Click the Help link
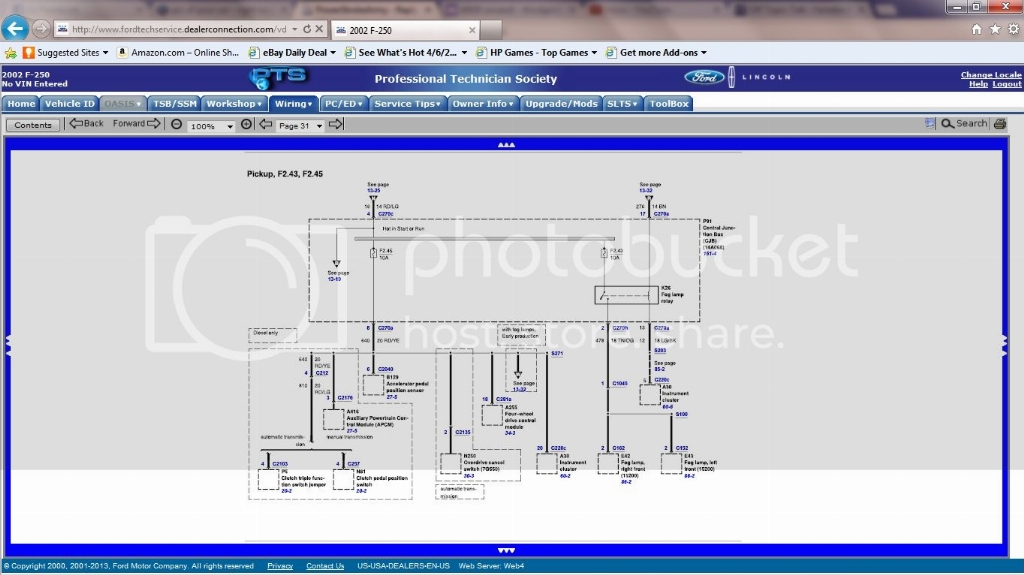The image size is (1024, 575). click(x=978, y=84)
